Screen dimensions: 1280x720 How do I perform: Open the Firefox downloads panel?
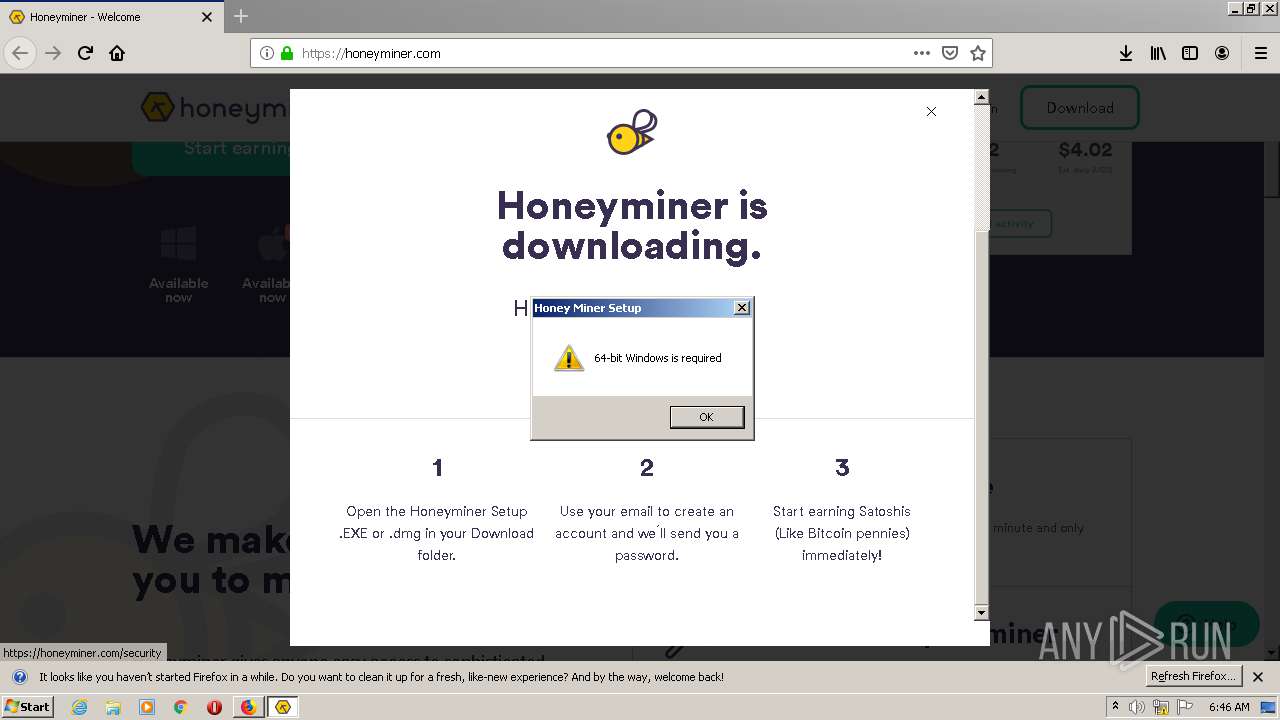pyautogui.click(x=1126, y=53)
